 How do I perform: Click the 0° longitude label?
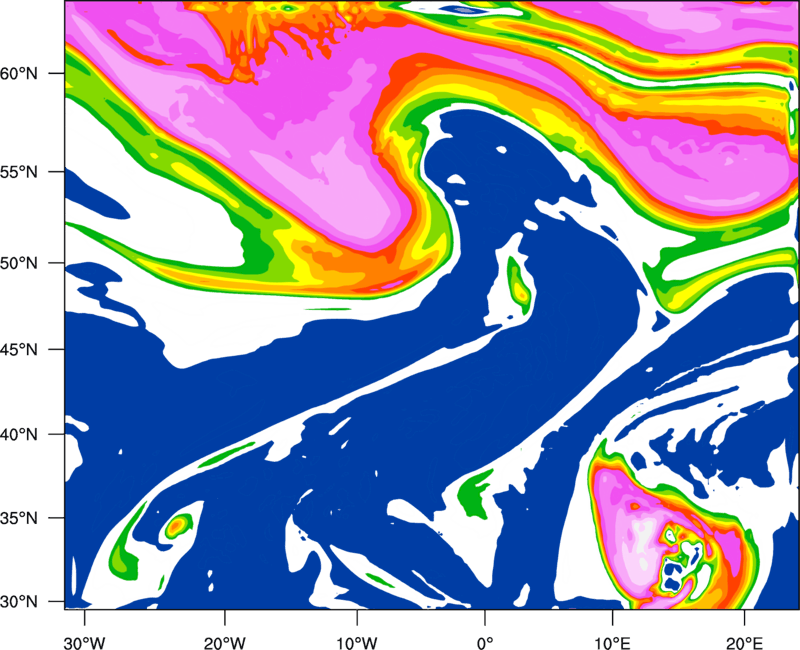(x=485, y=642)
